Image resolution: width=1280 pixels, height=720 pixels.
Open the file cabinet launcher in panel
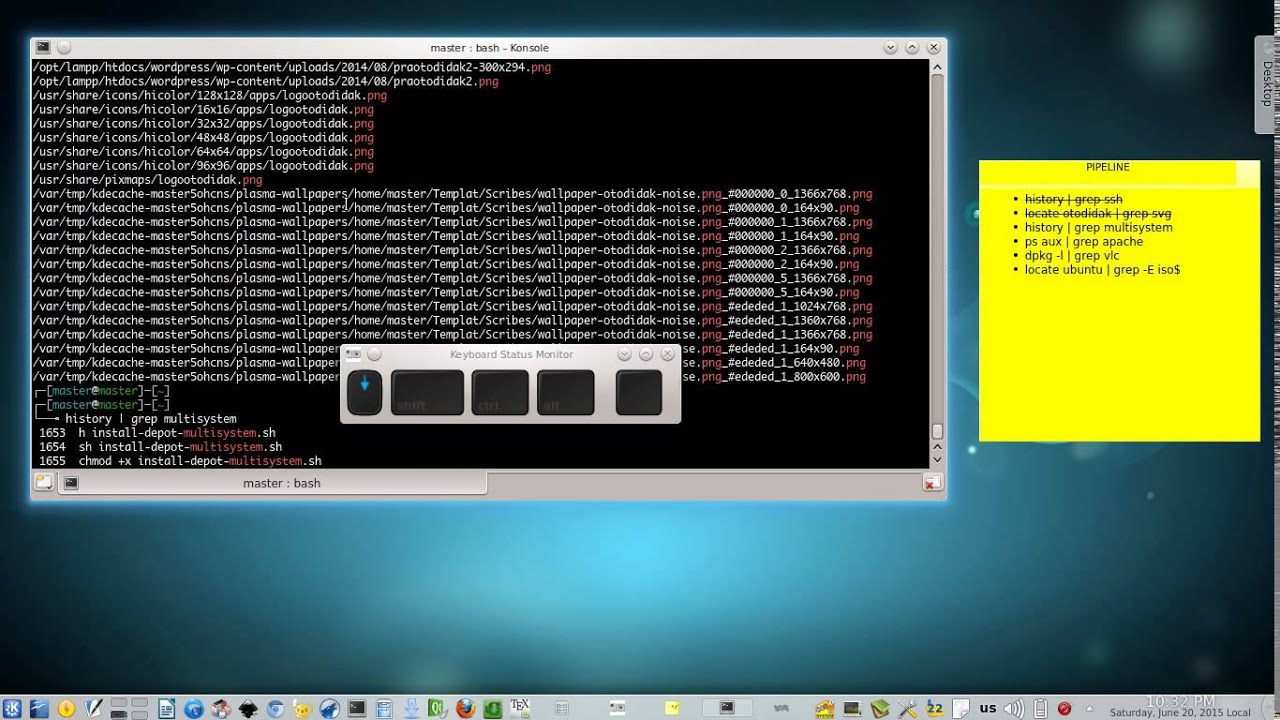coord(384,708)
